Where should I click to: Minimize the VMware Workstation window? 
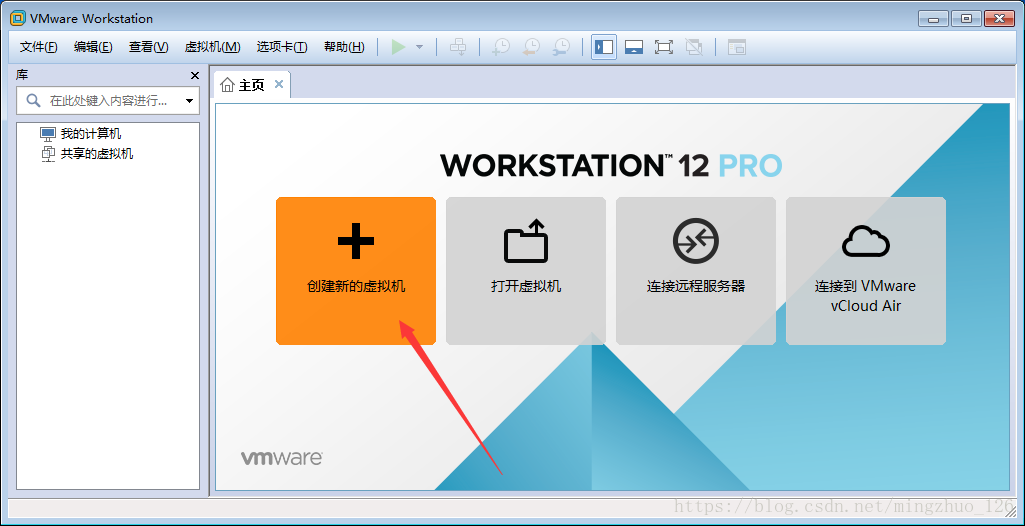point(933,19)
